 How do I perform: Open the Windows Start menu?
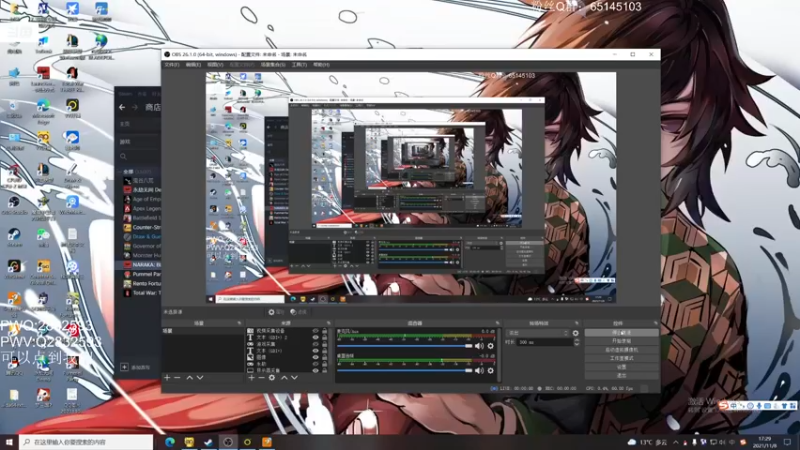tap(9, 442)
